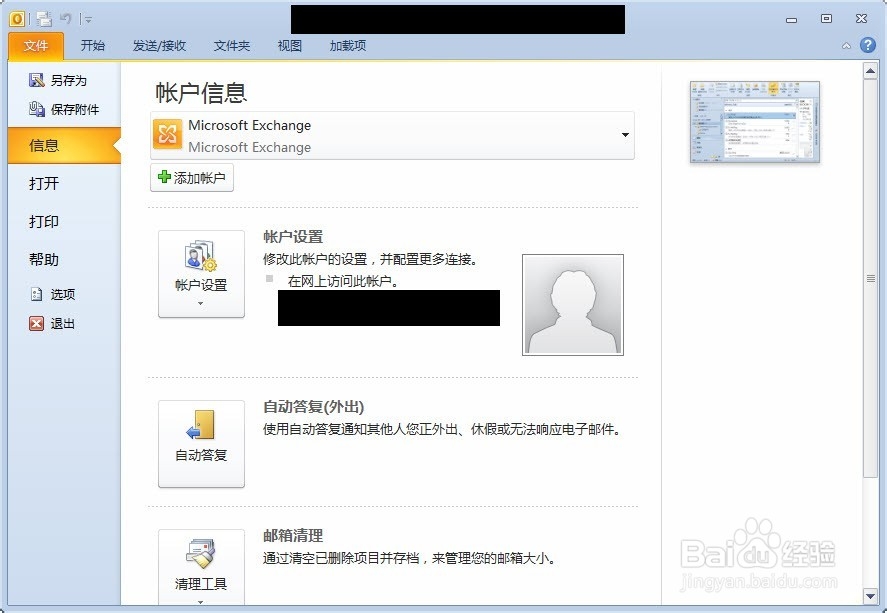Click the 添加帐户 button

pyautogui.click(x=192, y=178)
